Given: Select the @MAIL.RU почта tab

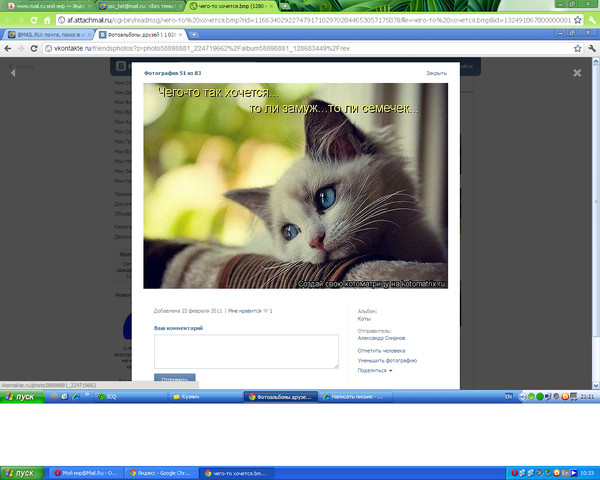Looking at the screenshot, I should tap(49, 35).
